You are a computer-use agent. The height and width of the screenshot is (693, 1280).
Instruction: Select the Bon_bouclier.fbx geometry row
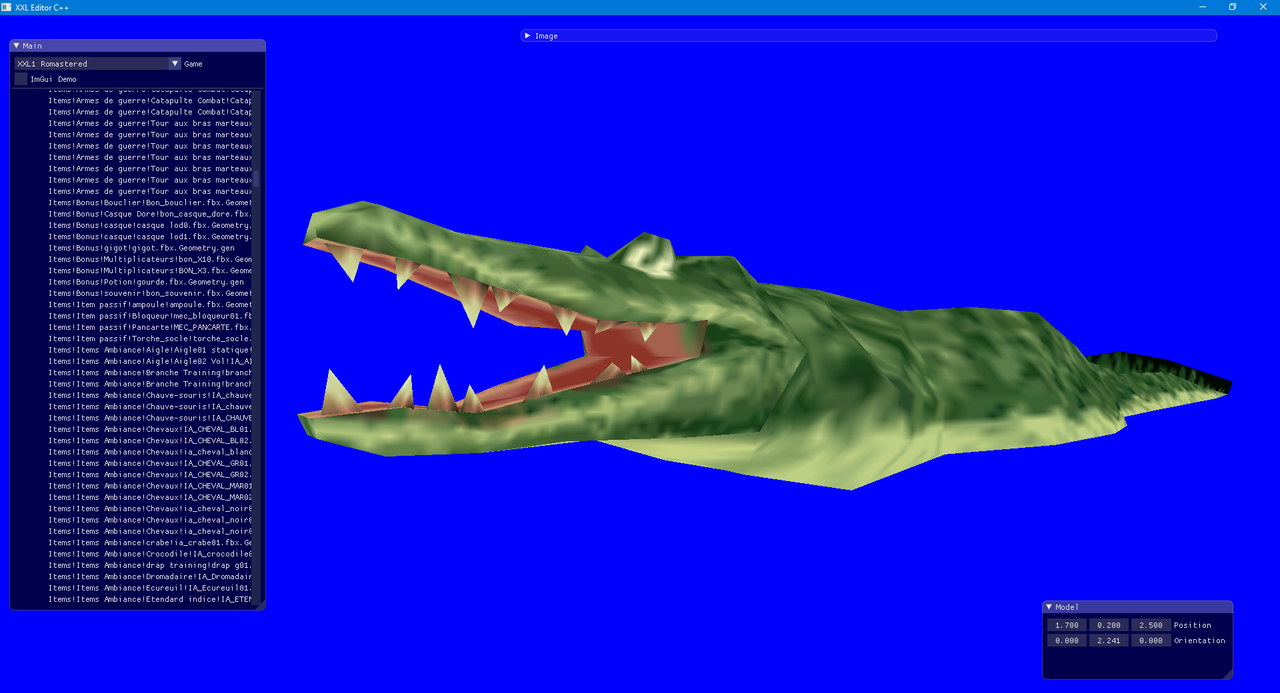click(150, 203)
